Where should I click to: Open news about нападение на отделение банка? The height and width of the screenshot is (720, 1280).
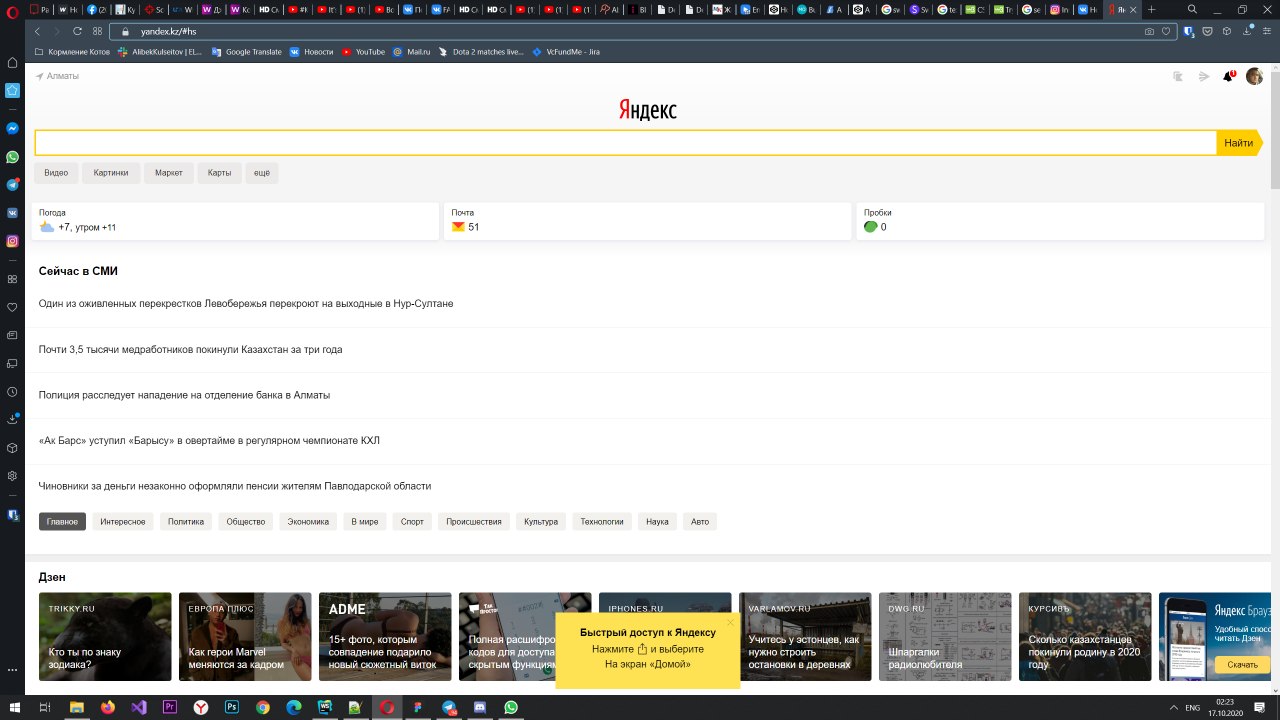click(x=184, y=395)
